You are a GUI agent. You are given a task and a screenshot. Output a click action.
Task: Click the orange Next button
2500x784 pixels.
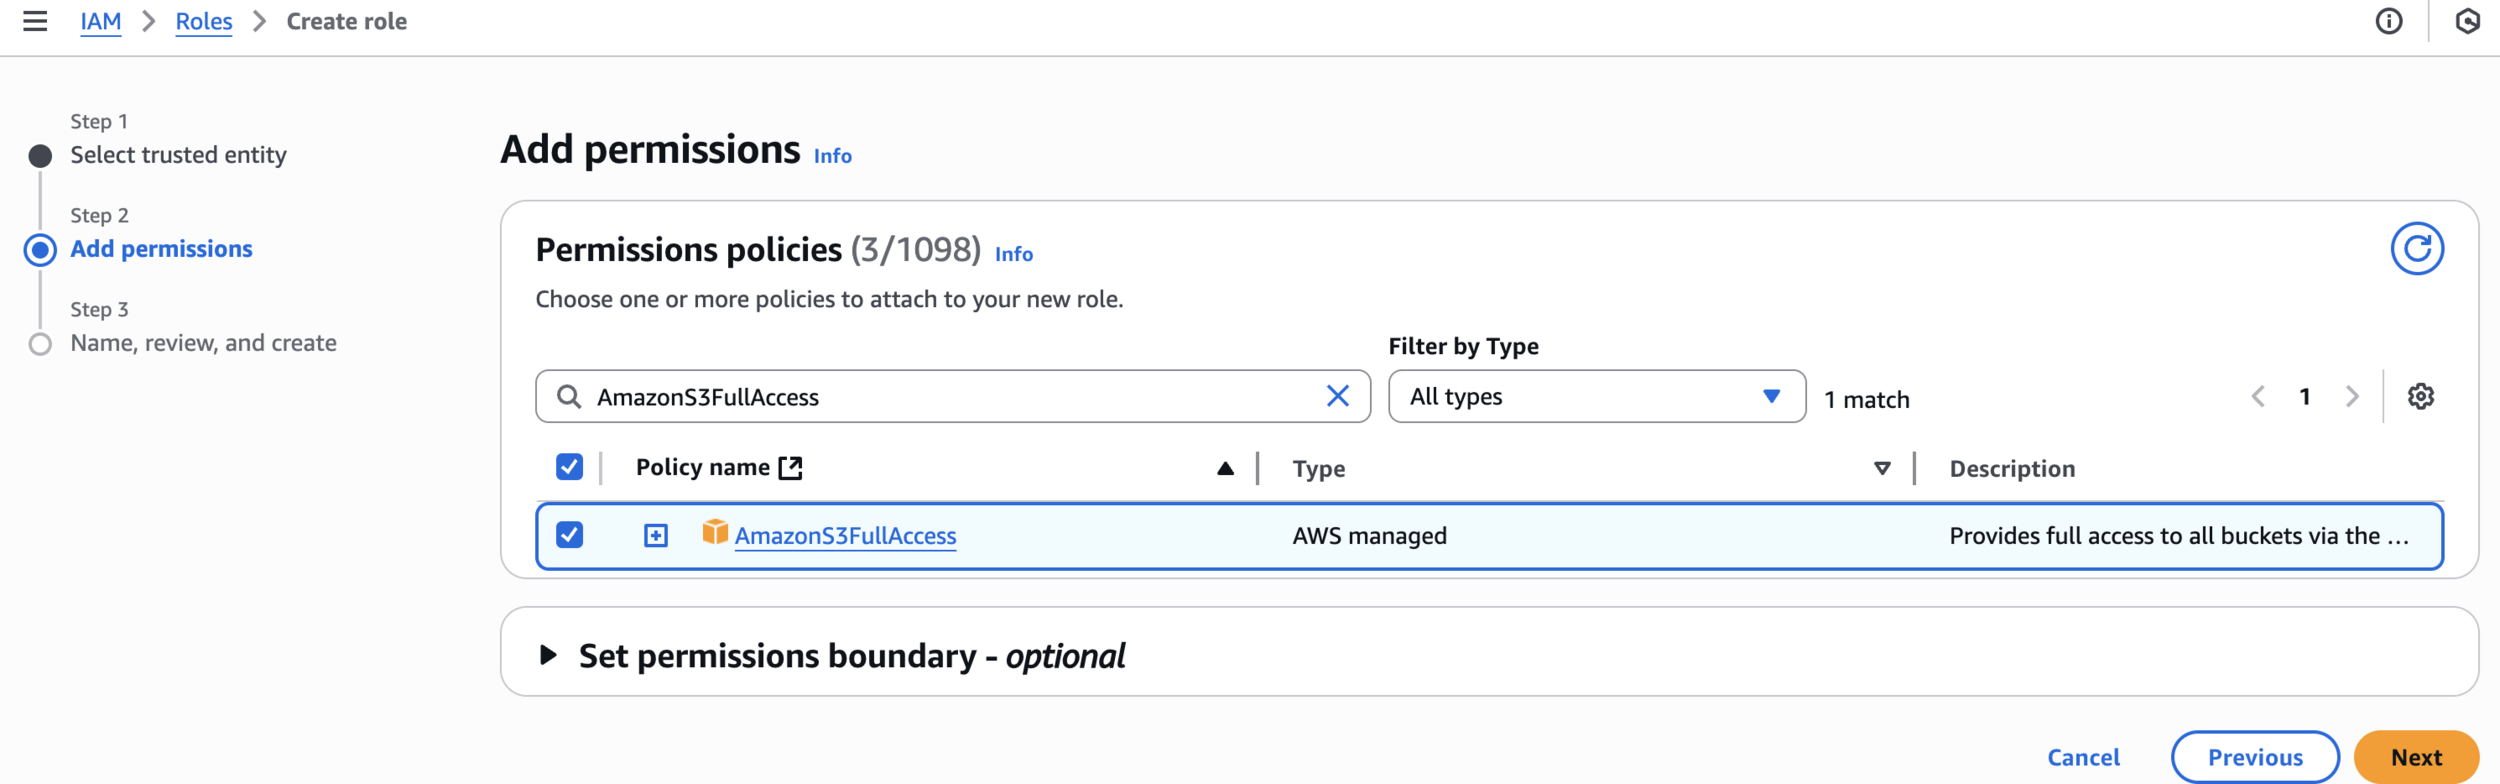(2416, 757)
